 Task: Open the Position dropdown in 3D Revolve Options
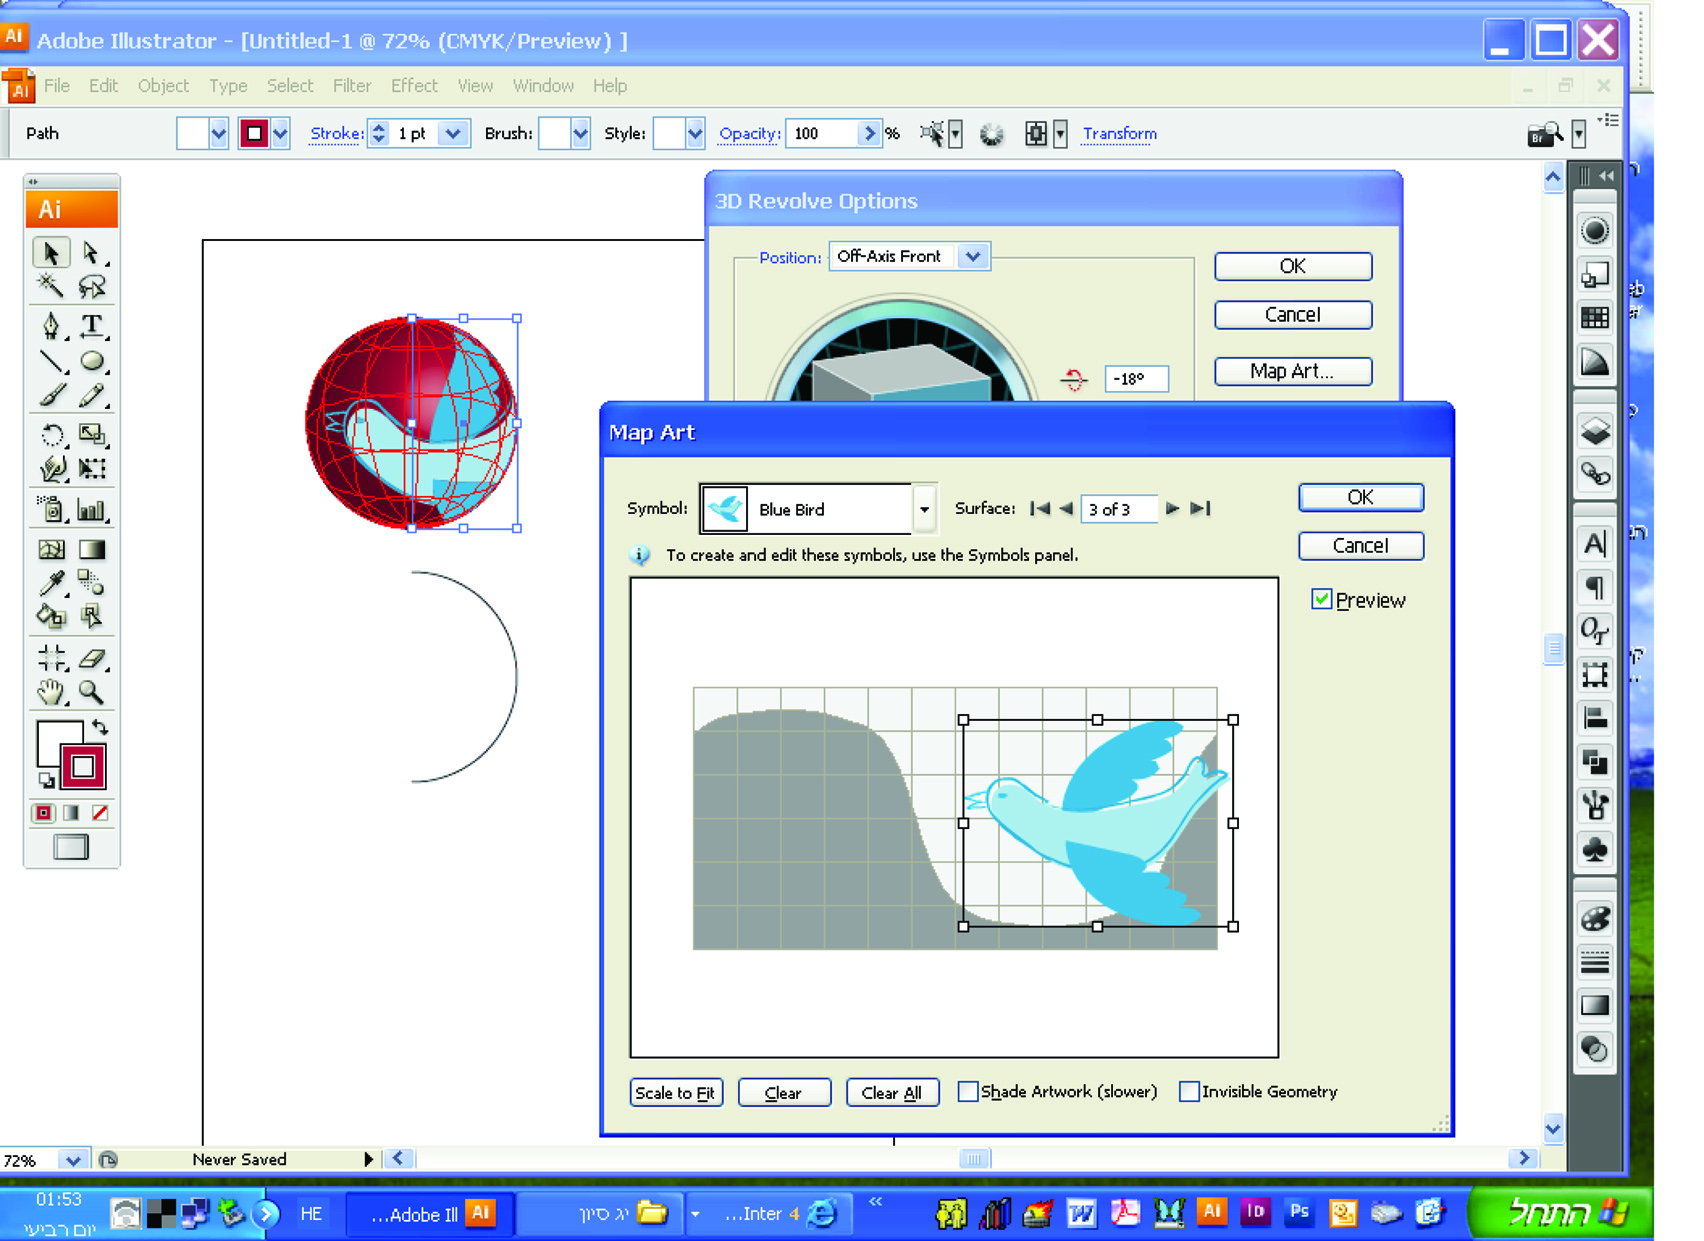973,256
